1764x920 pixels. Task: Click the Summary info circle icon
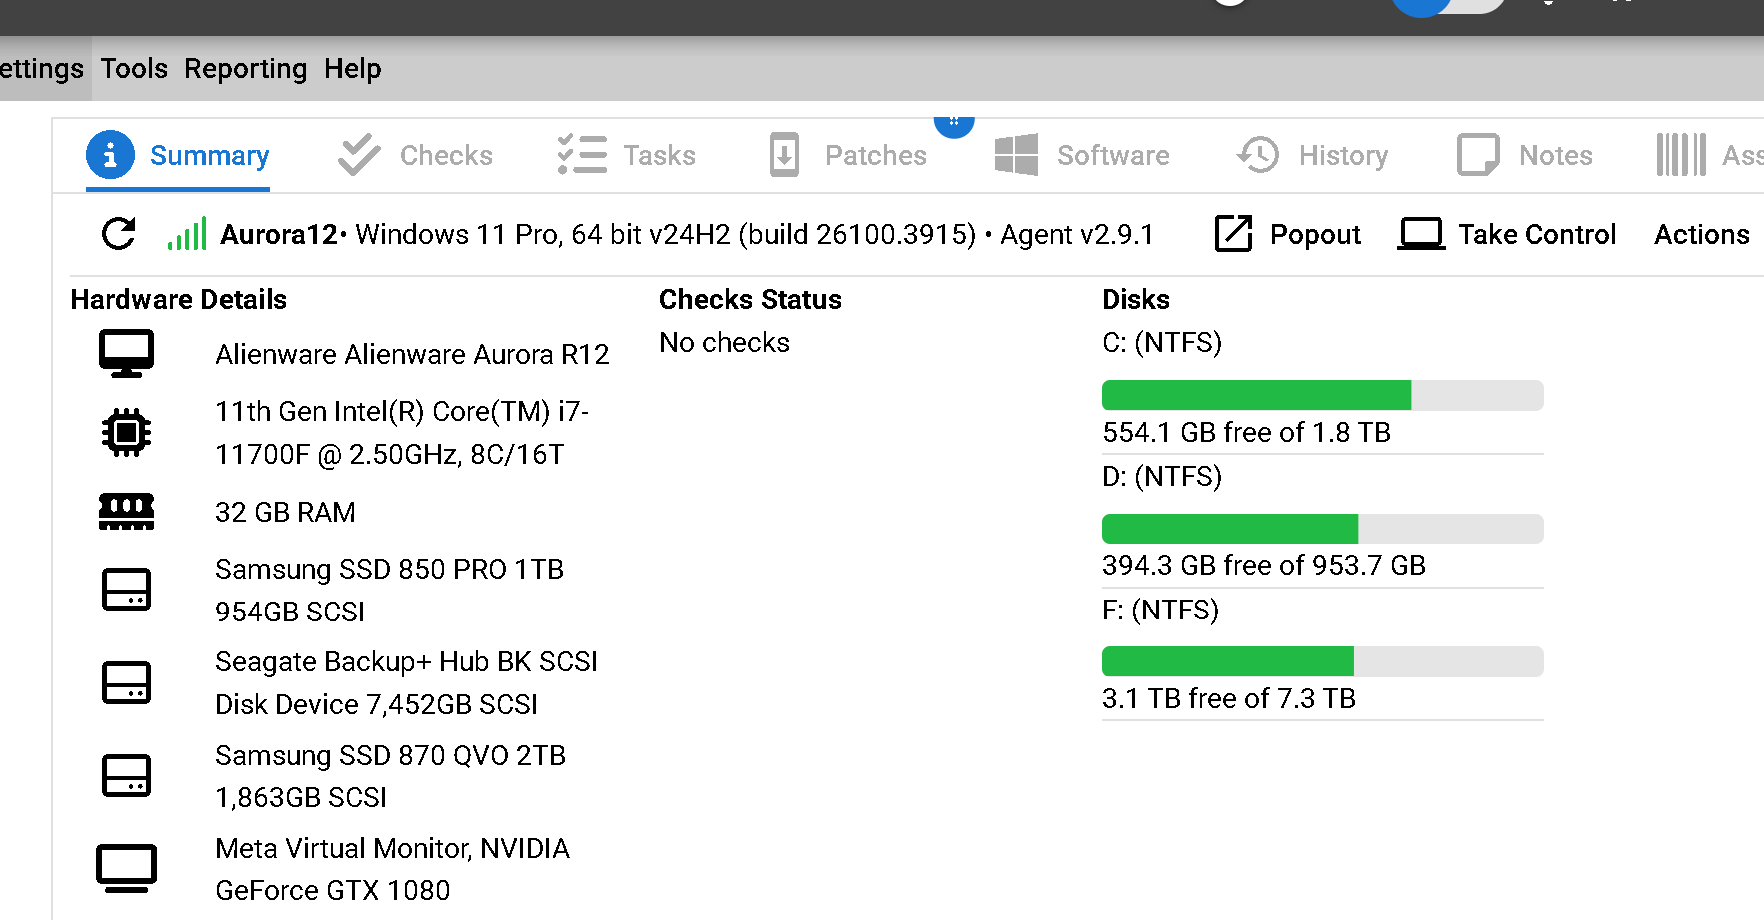point(110,155)
